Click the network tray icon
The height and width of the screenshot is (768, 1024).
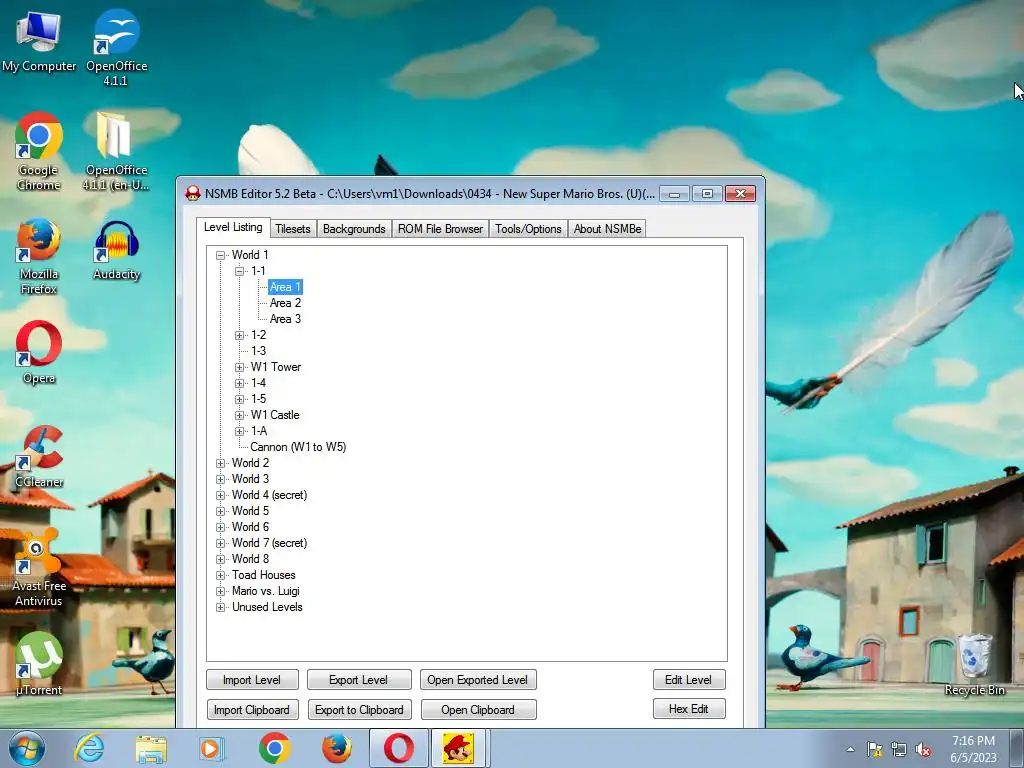[899, 750]
